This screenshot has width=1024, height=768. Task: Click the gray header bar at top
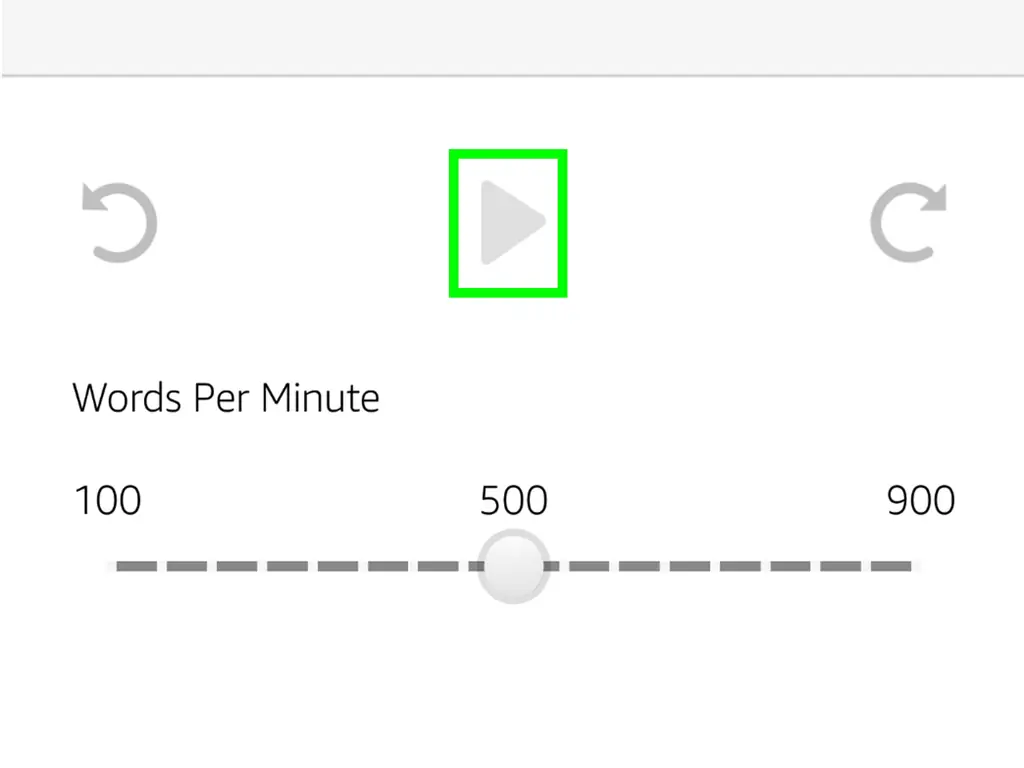click(512, 36)
